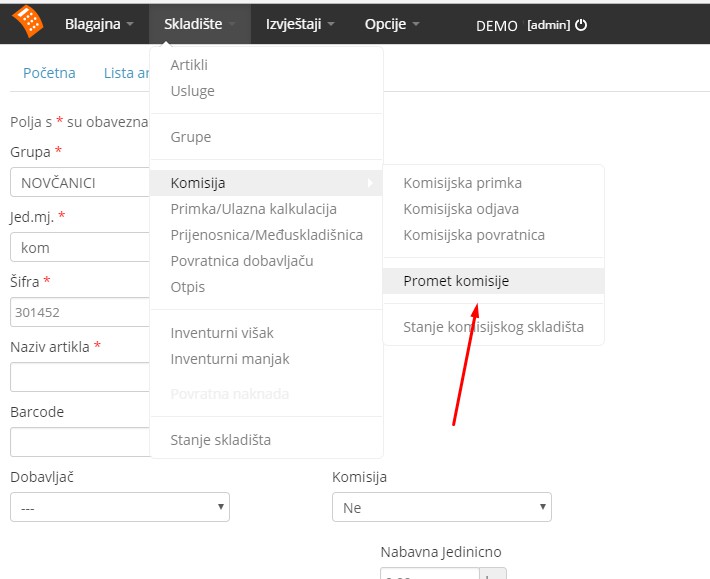Image resolution: width=710 pixels, height=579 pixels.
Task: Choose Prijenosnica/Međuskladišnica
Action: pos(266,235)
